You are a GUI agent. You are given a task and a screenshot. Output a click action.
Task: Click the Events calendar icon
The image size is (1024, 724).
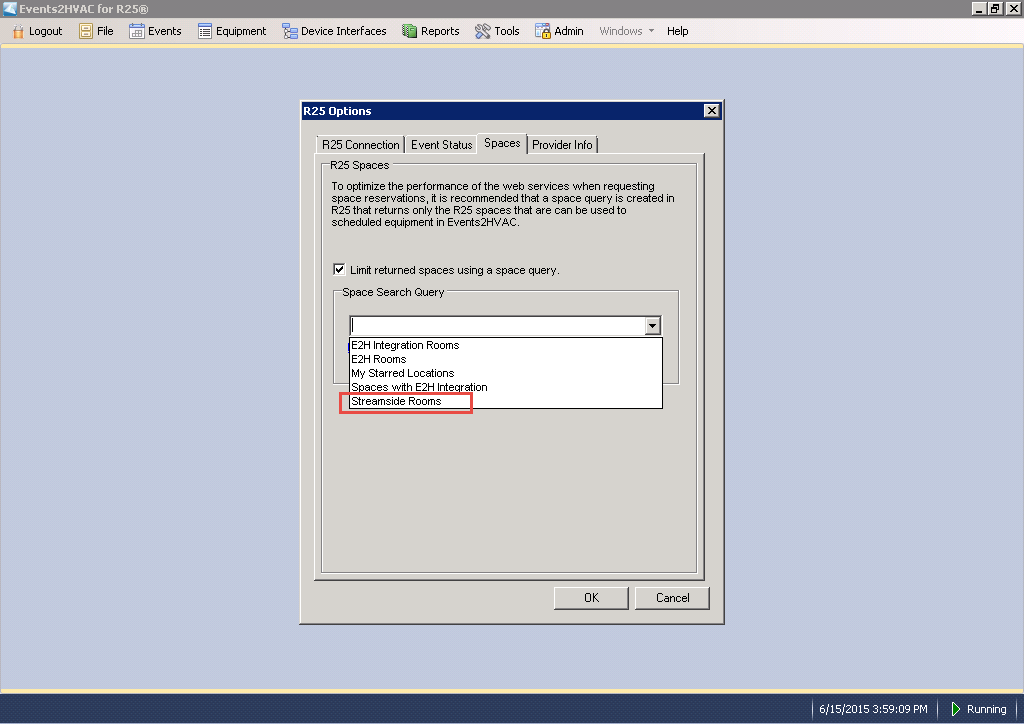click(136, 31)
